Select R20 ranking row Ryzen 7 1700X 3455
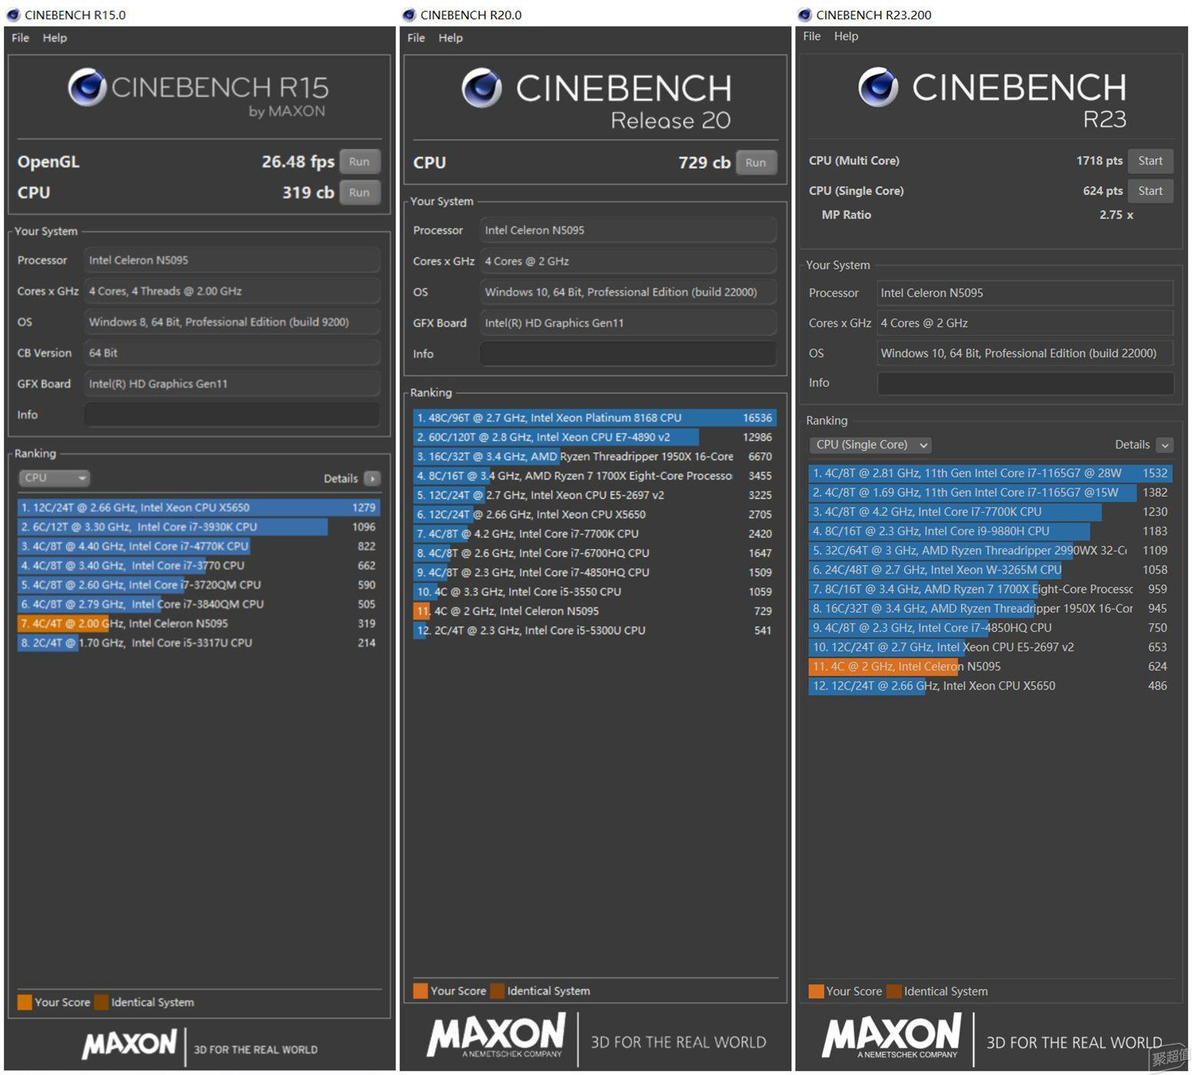The height and width of the screenshot is (1075, 1192). point(594,476)
